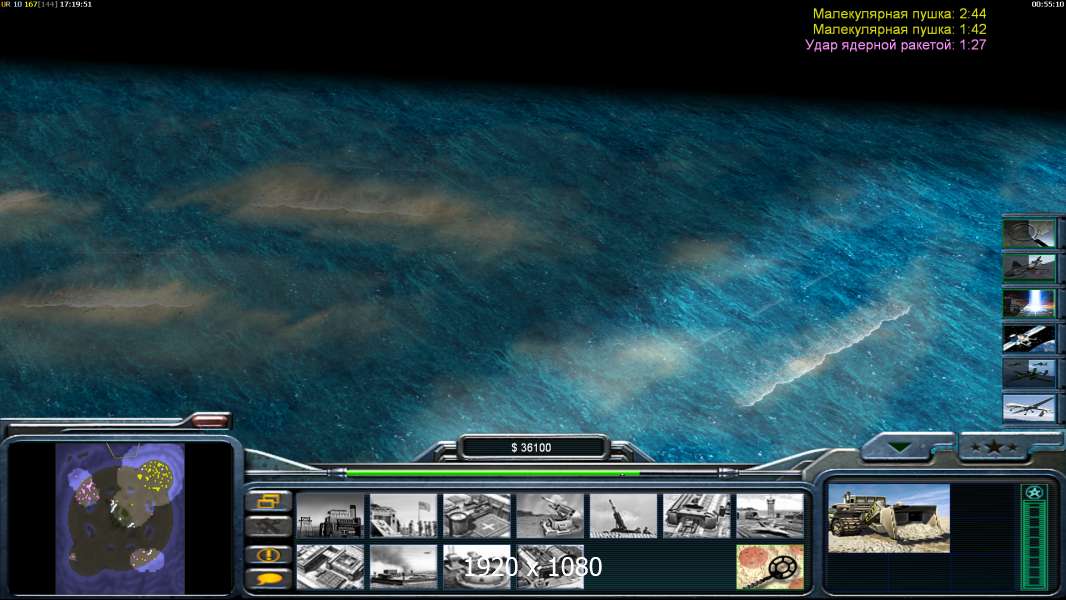Build the Supply Drop Zone
Viewport: 1066px width, 600px height.
pyautogui.click(x=404, y=567)
